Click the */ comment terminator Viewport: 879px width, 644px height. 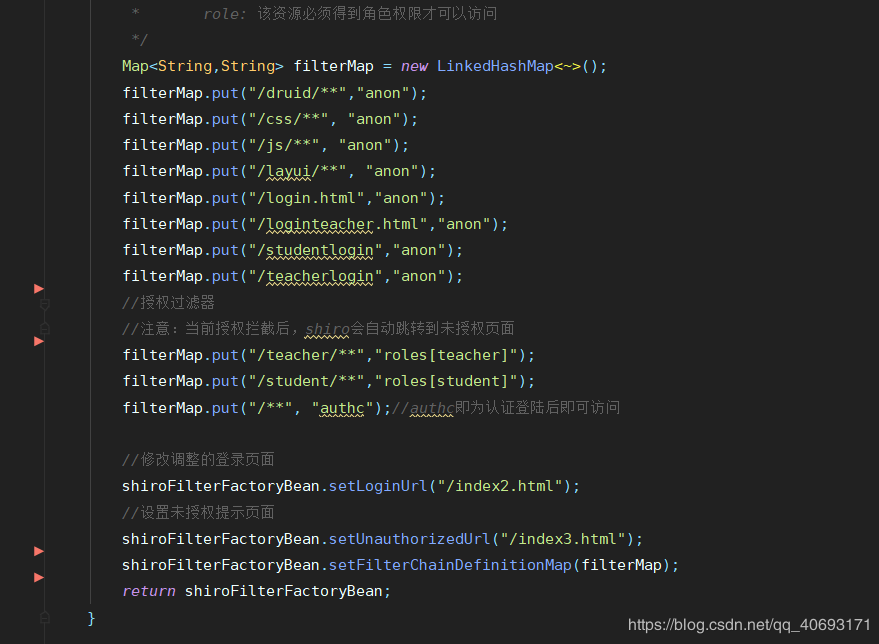click(x=140, y=40)
